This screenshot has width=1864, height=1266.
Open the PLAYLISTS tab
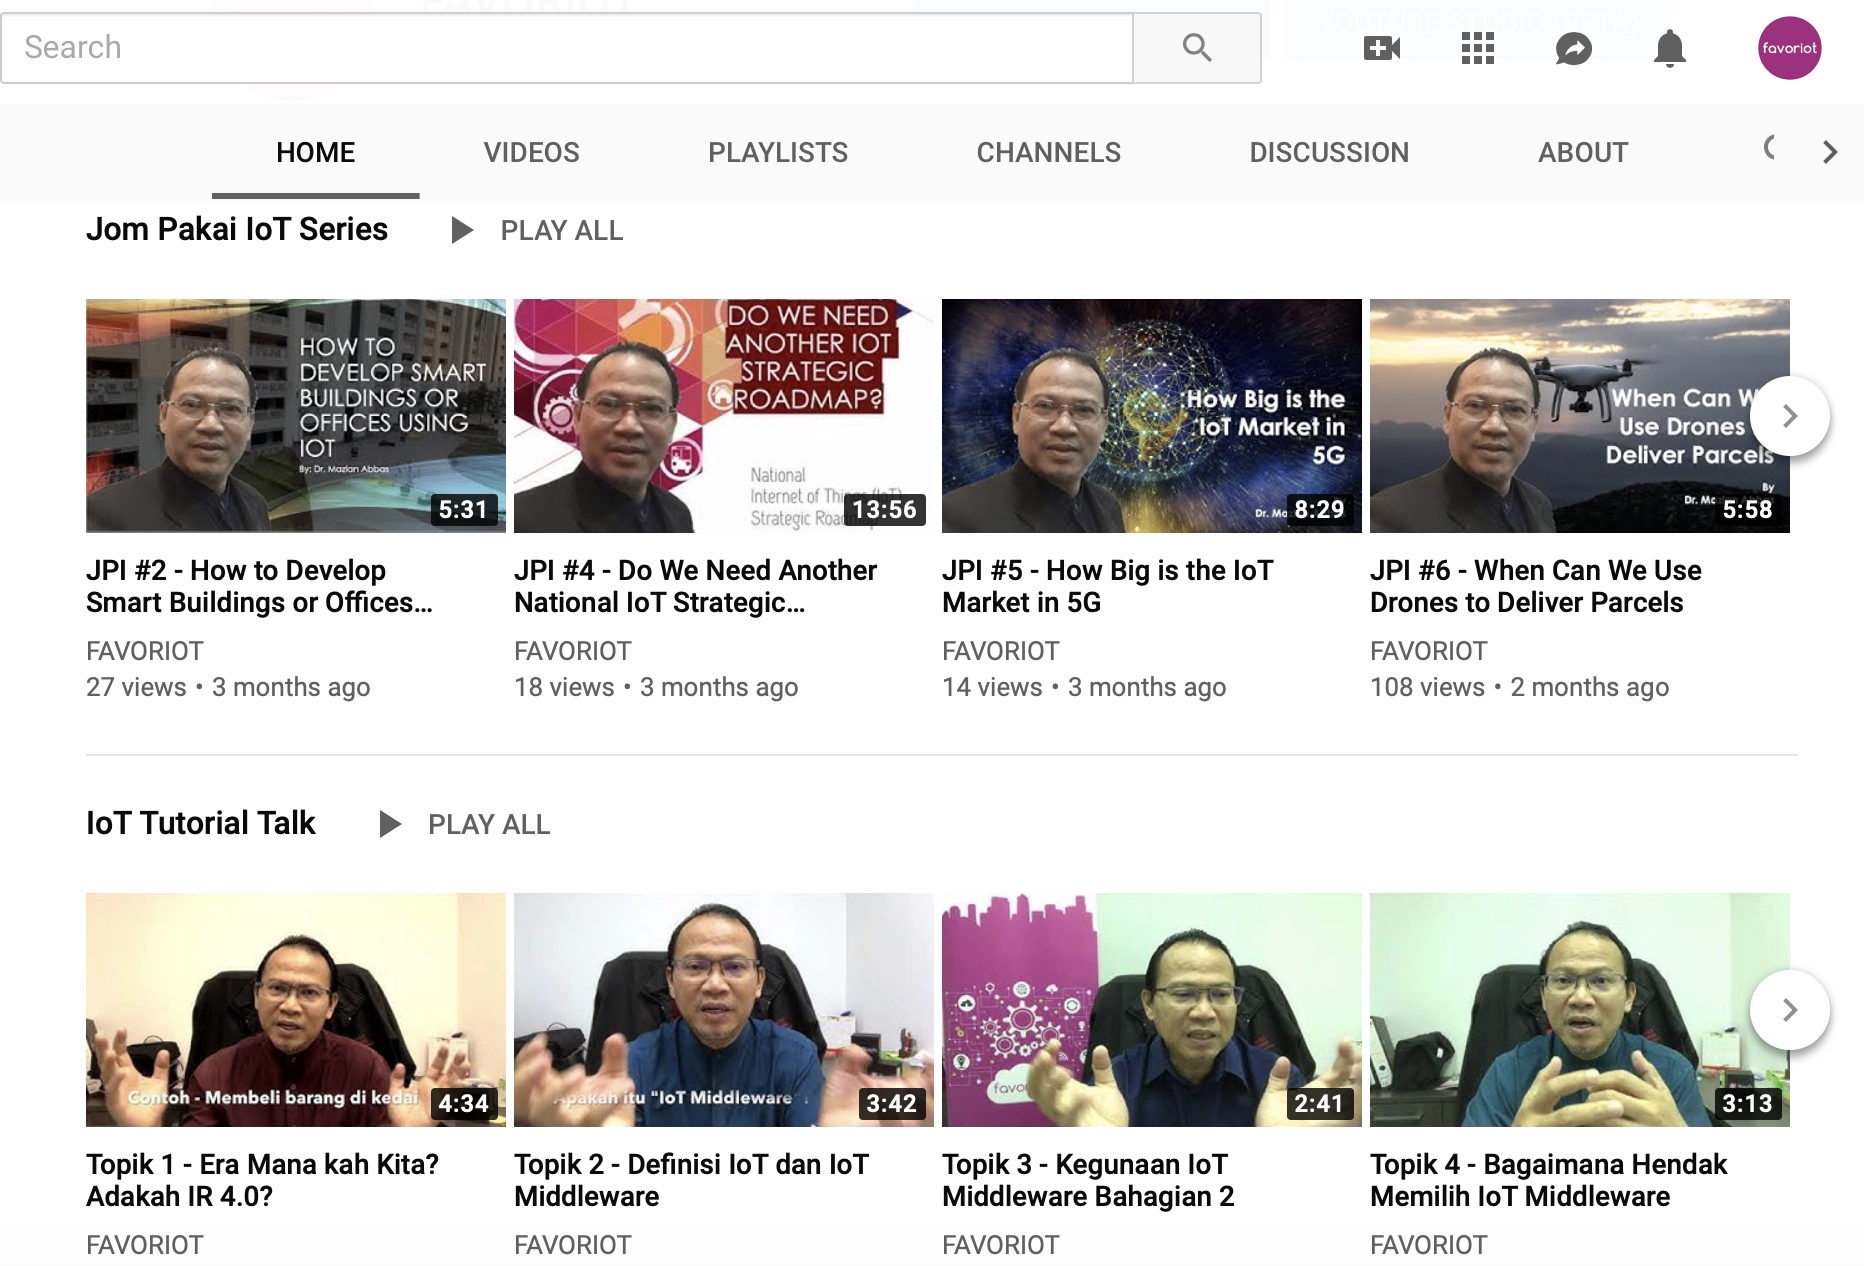(x=778, y=152)
